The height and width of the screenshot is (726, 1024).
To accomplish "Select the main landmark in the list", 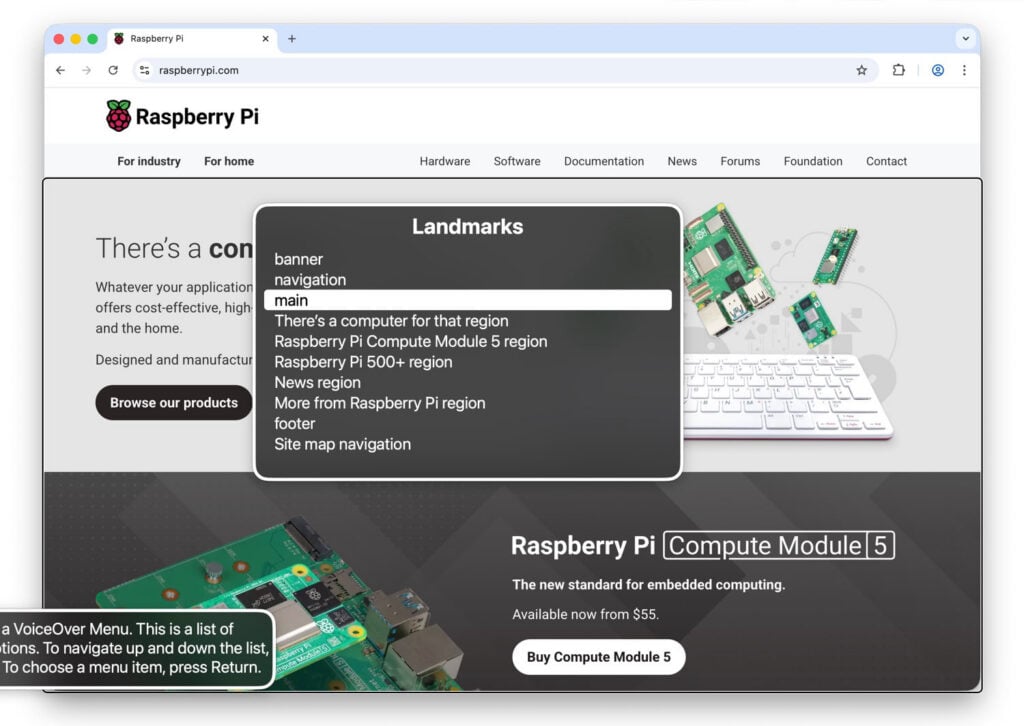I will (x=467, y=300).
